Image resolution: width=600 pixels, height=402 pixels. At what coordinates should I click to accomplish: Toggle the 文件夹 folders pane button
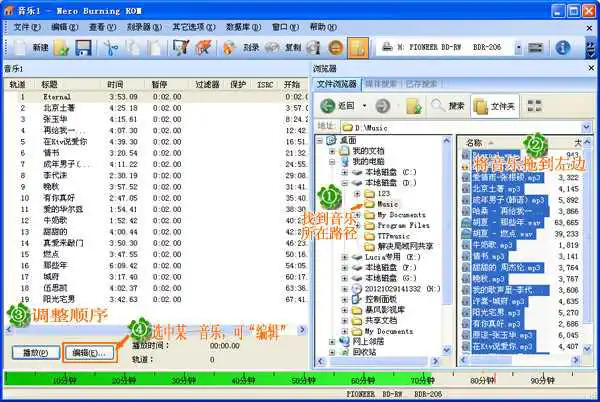coord(494,106)
